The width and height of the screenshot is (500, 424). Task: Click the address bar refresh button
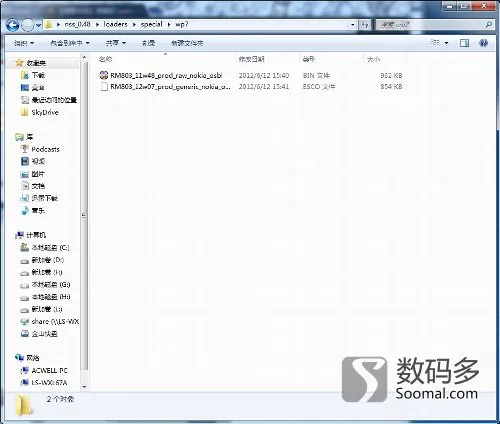pos(365,25)
